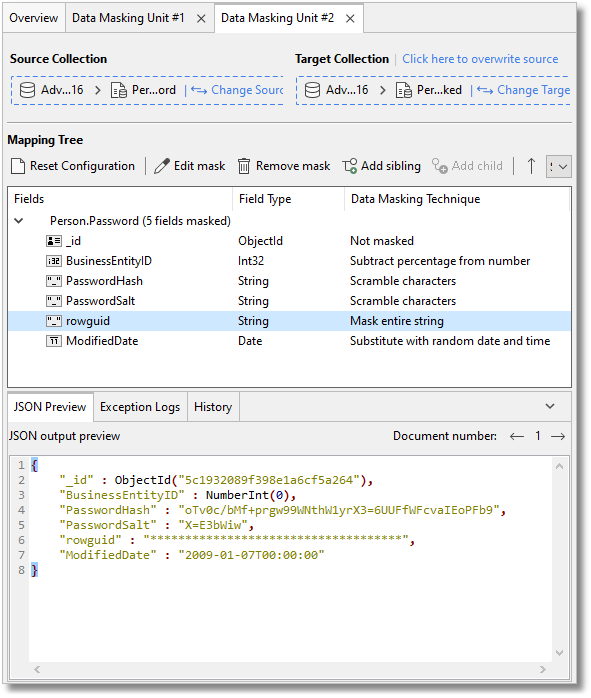Viewport: 591px width, 698px height.
Task: Go to previous document with left arrow
Action: tap(517, 436)
